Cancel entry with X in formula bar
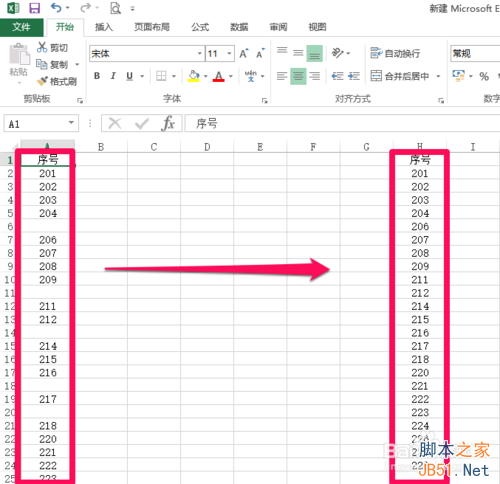The width and height of the screenshot is (500, 484). (115, 124)
